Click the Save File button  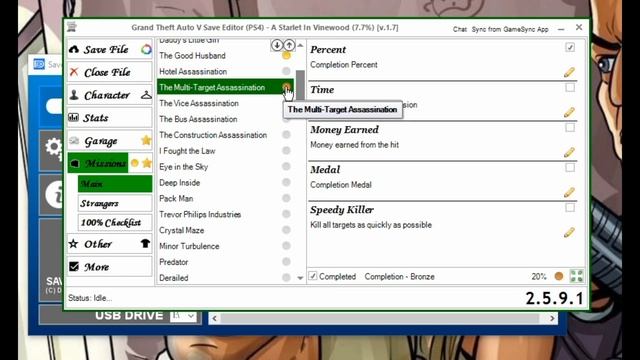[109, 49]
